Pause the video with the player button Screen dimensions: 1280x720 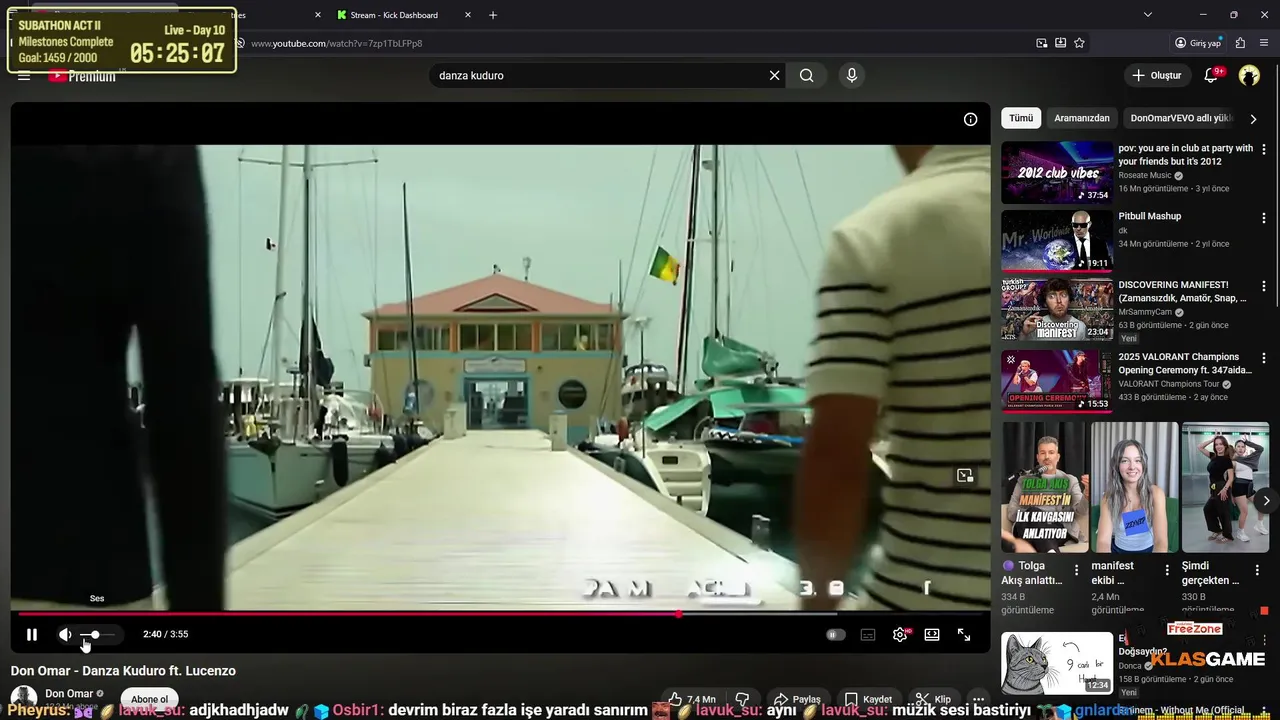(32, 634)
